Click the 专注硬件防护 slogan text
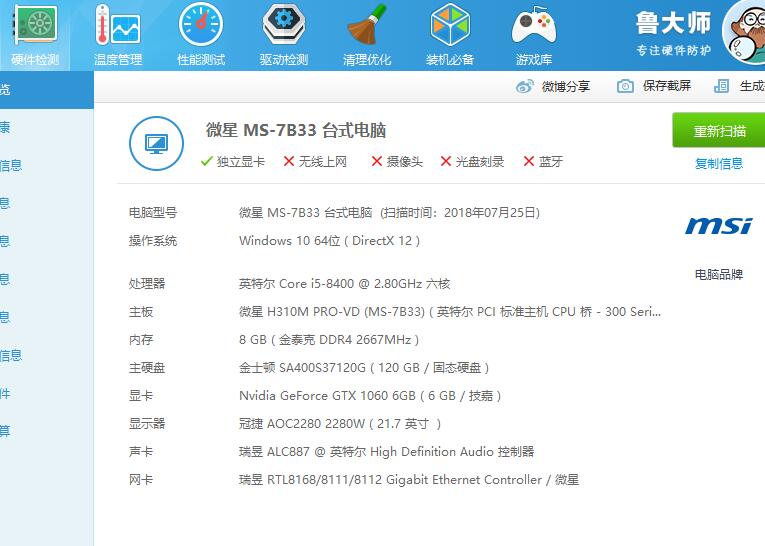 coord(673,50)
